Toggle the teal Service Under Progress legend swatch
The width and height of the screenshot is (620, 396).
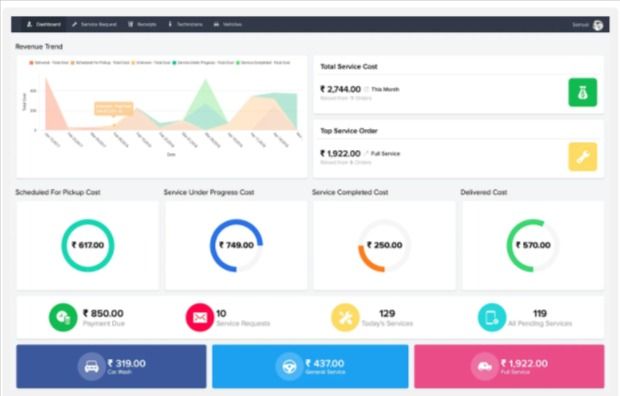tap(174, 63)
